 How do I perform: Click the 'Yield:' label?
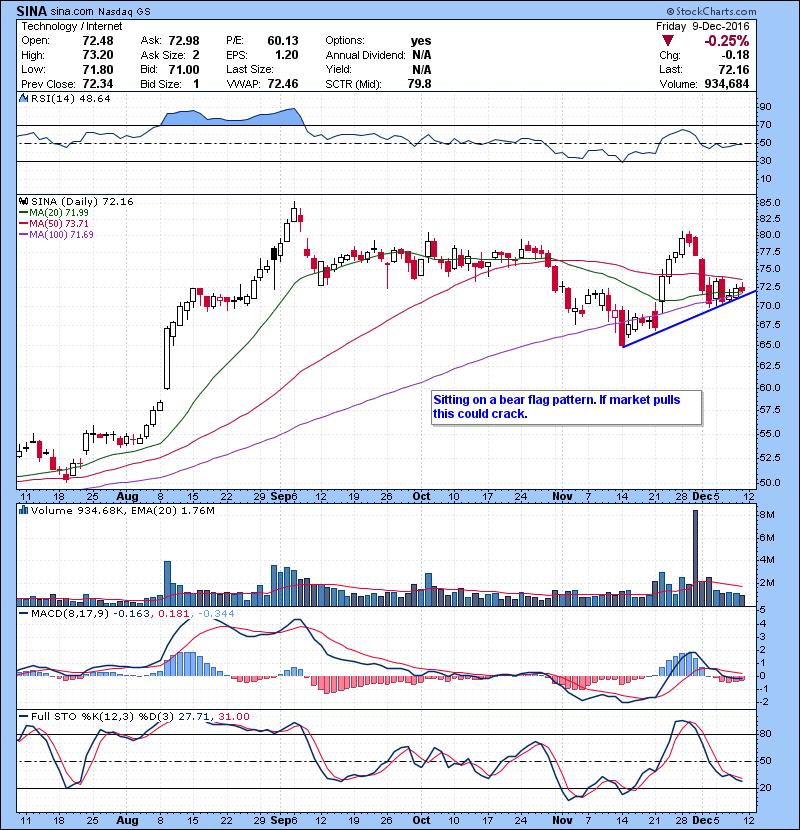point(339,69)
